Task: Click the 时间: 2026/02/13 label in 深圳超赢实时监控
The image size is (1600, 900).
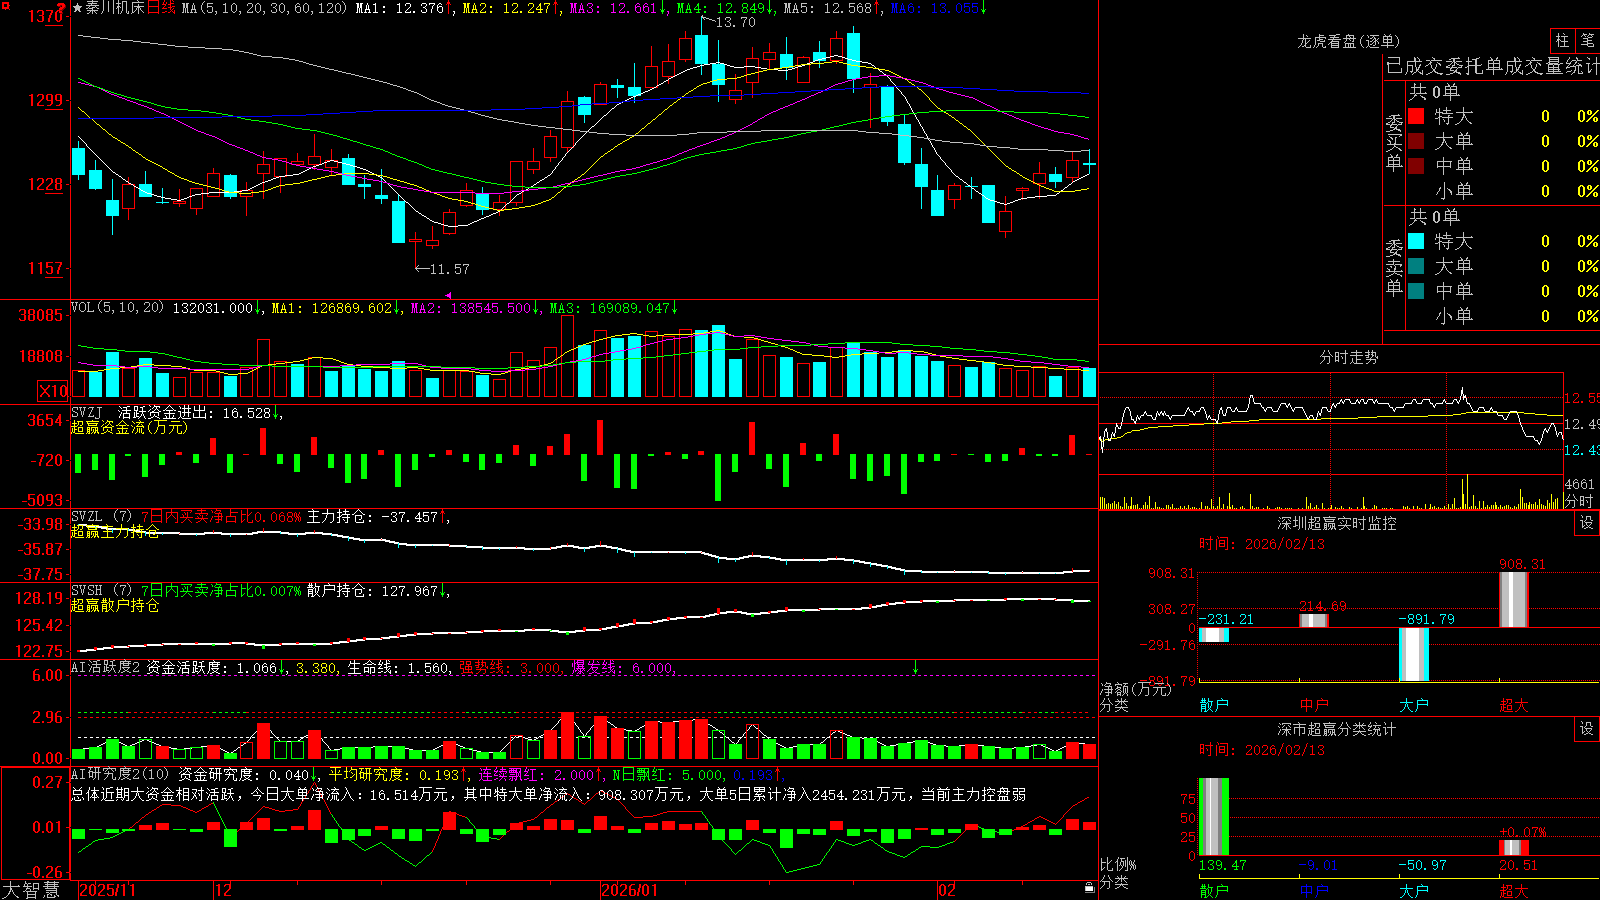Action: click(x=1261, y=544)
